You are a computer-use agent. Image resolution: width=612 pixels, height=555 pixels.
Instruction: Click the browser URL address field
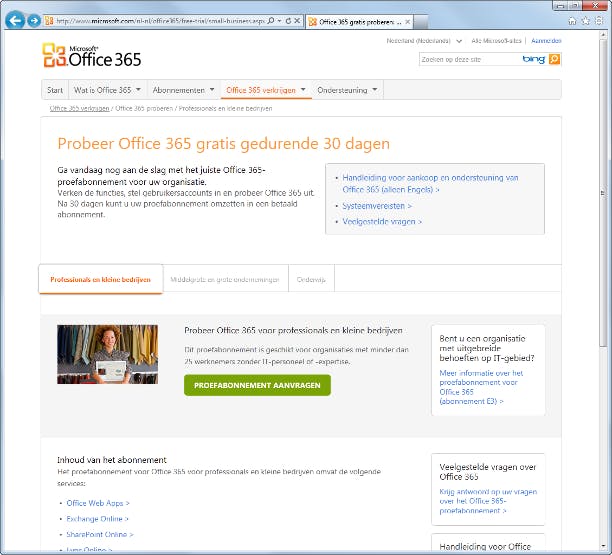[160, 21]
